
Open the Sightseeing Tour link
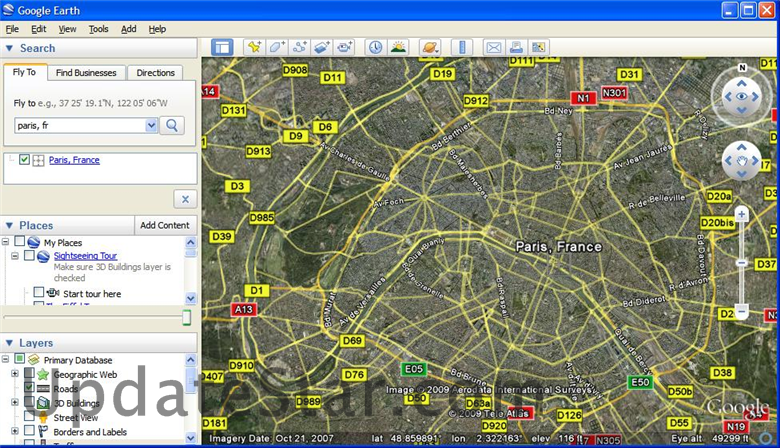pyautogui.click(x=85, y=256)
